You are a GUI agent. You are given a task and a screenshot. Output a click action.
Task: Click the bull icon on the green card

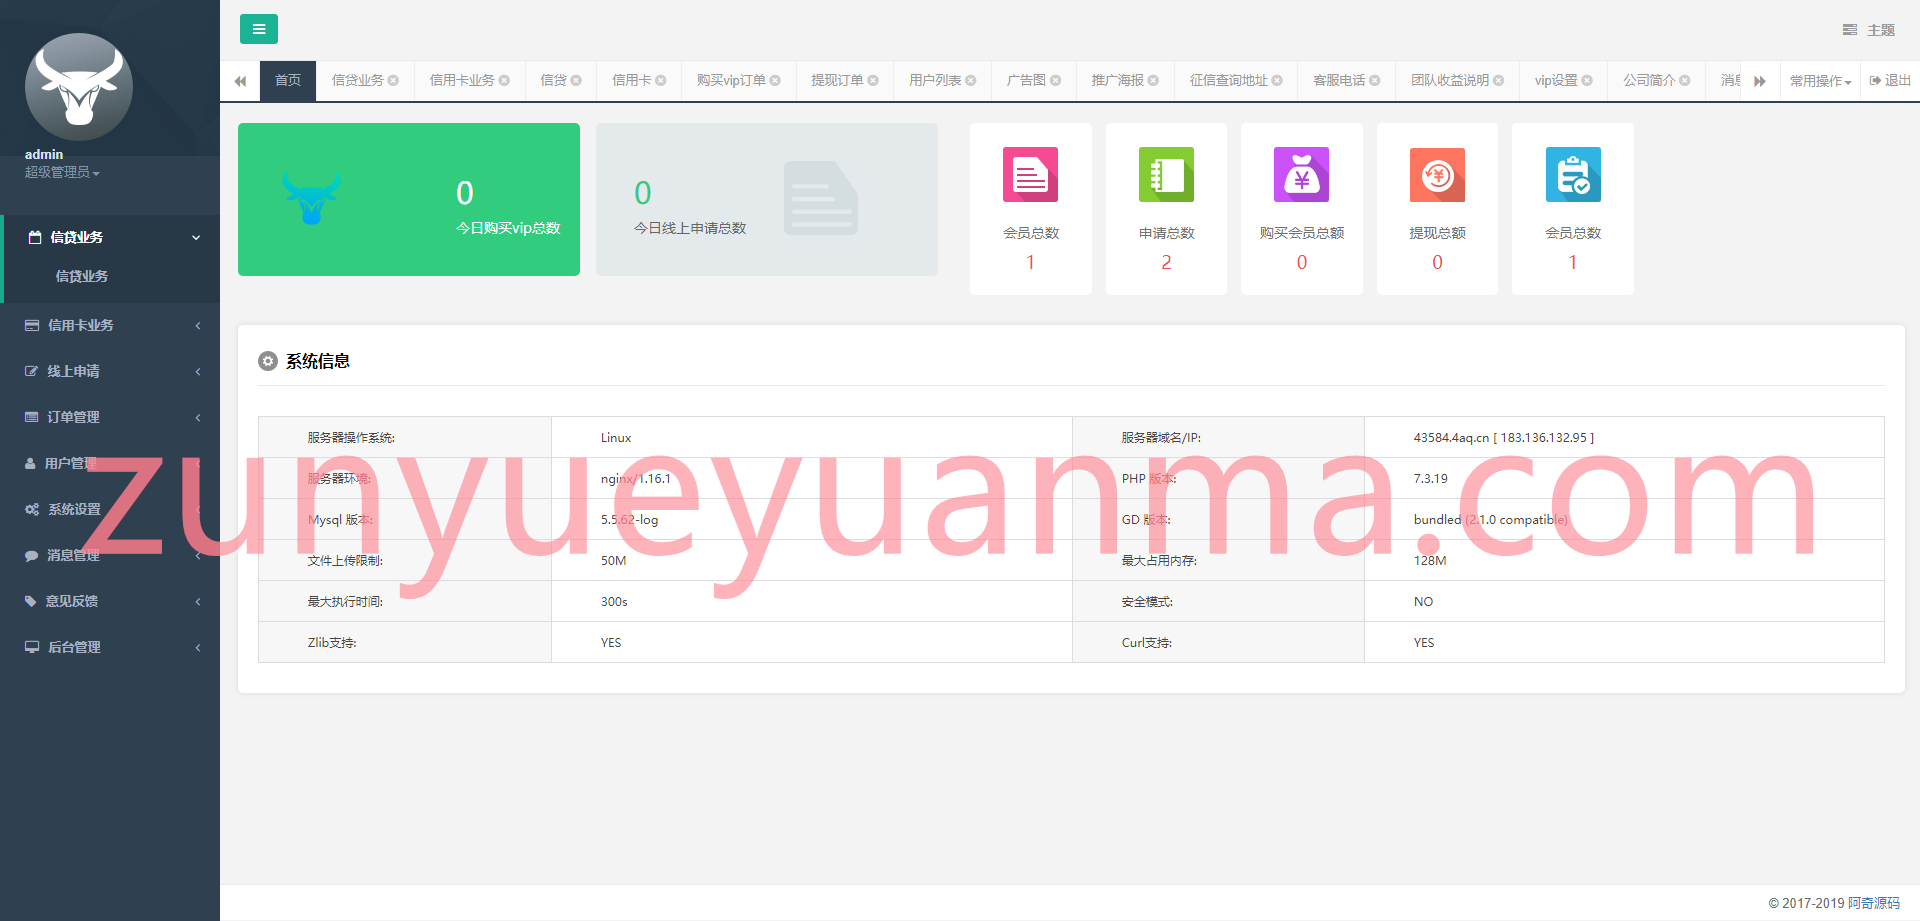point(311,197)
